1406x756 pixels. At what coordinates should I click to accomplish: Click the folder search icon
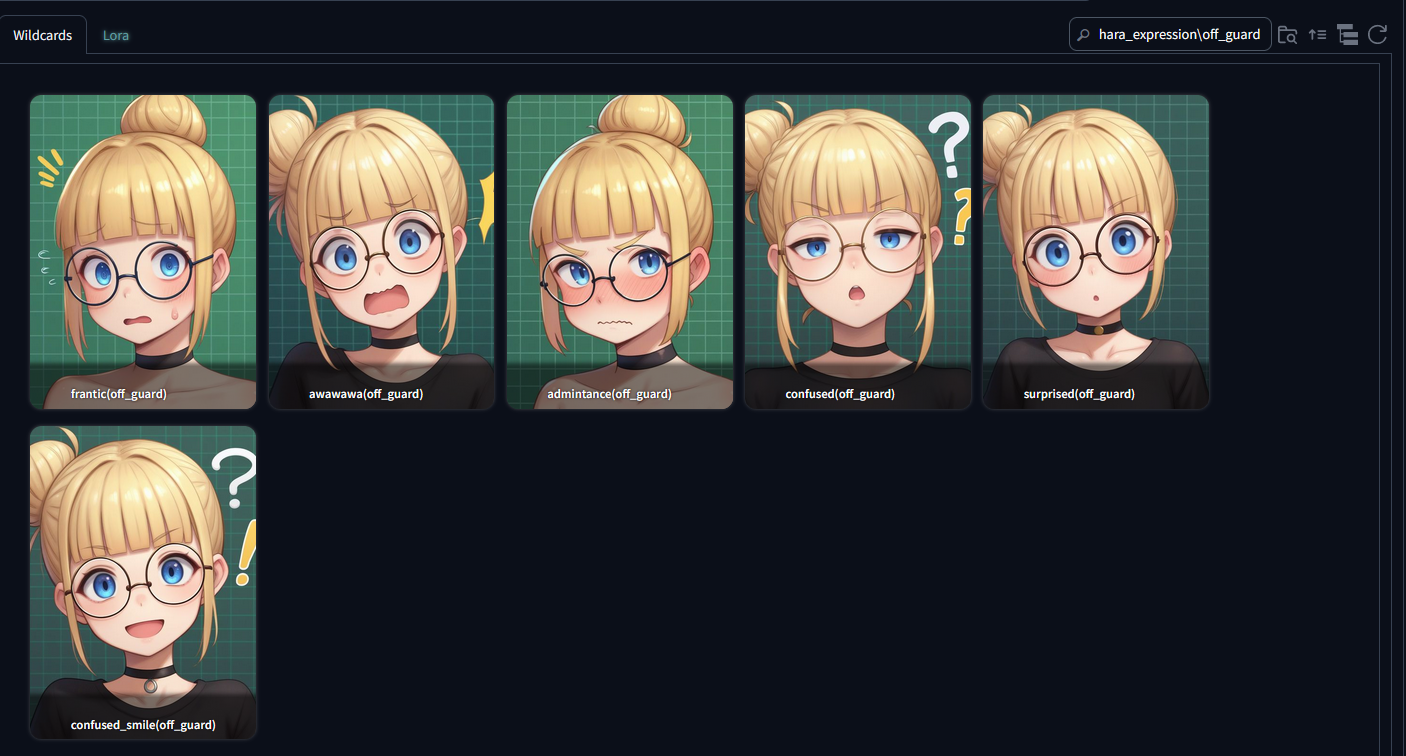(x=1287, y=34)
